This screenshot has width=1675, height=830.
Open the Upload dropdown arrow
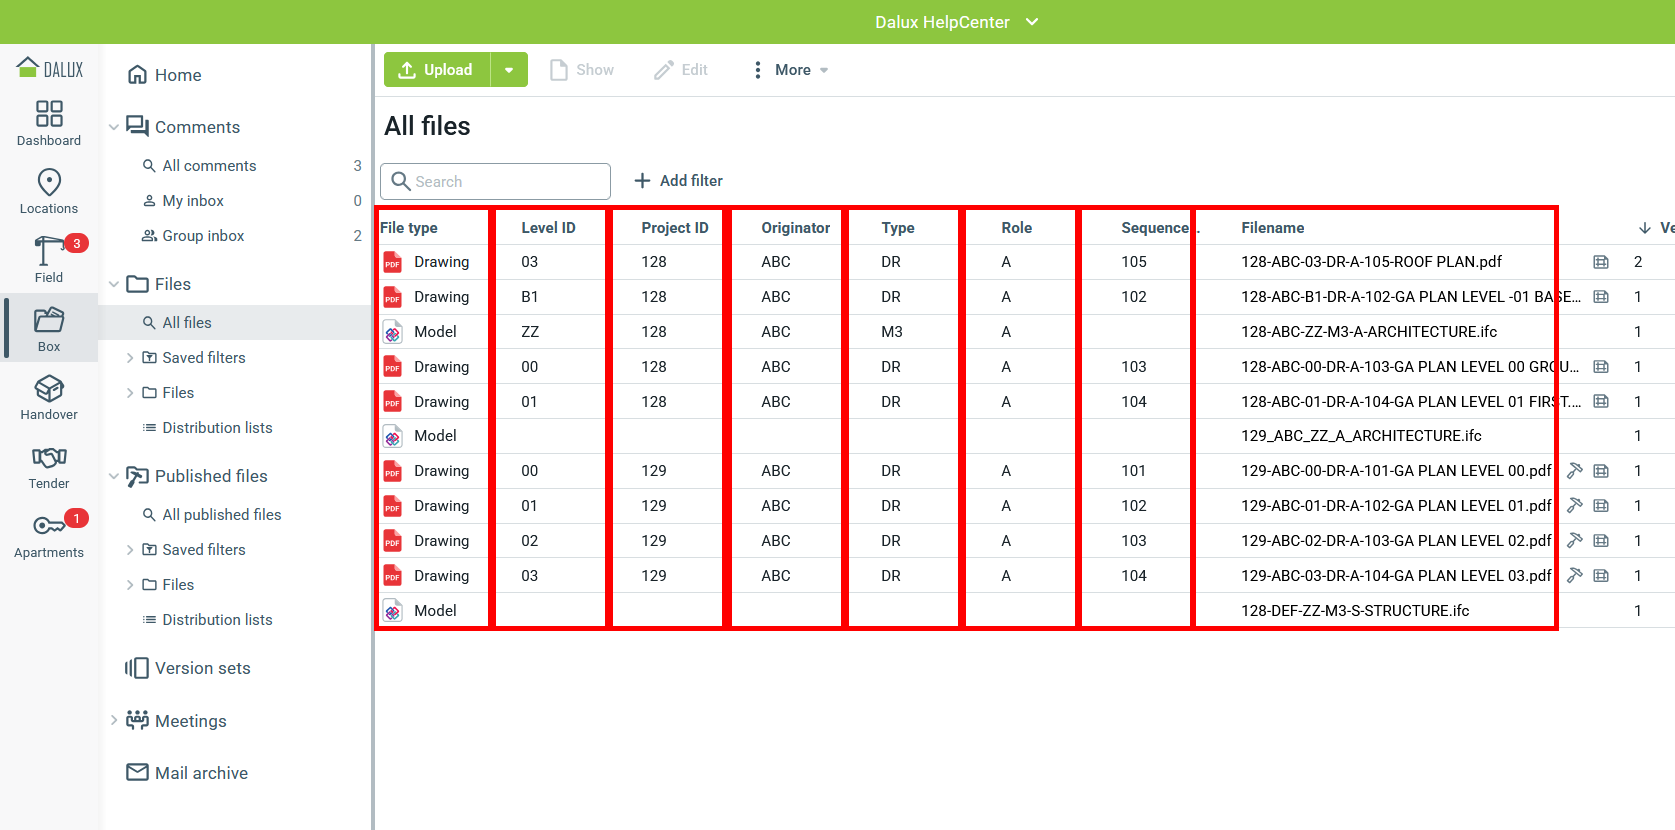[509, 70]
